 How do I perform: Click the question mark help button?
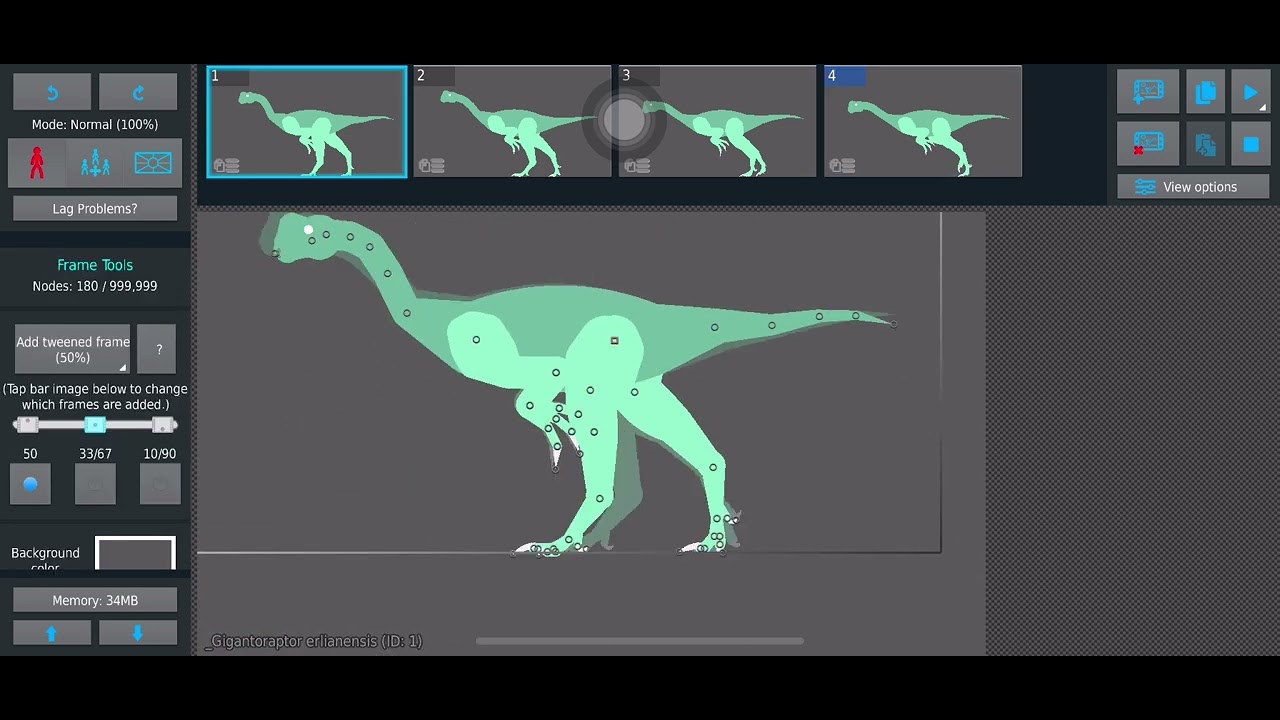pos(158,349)
